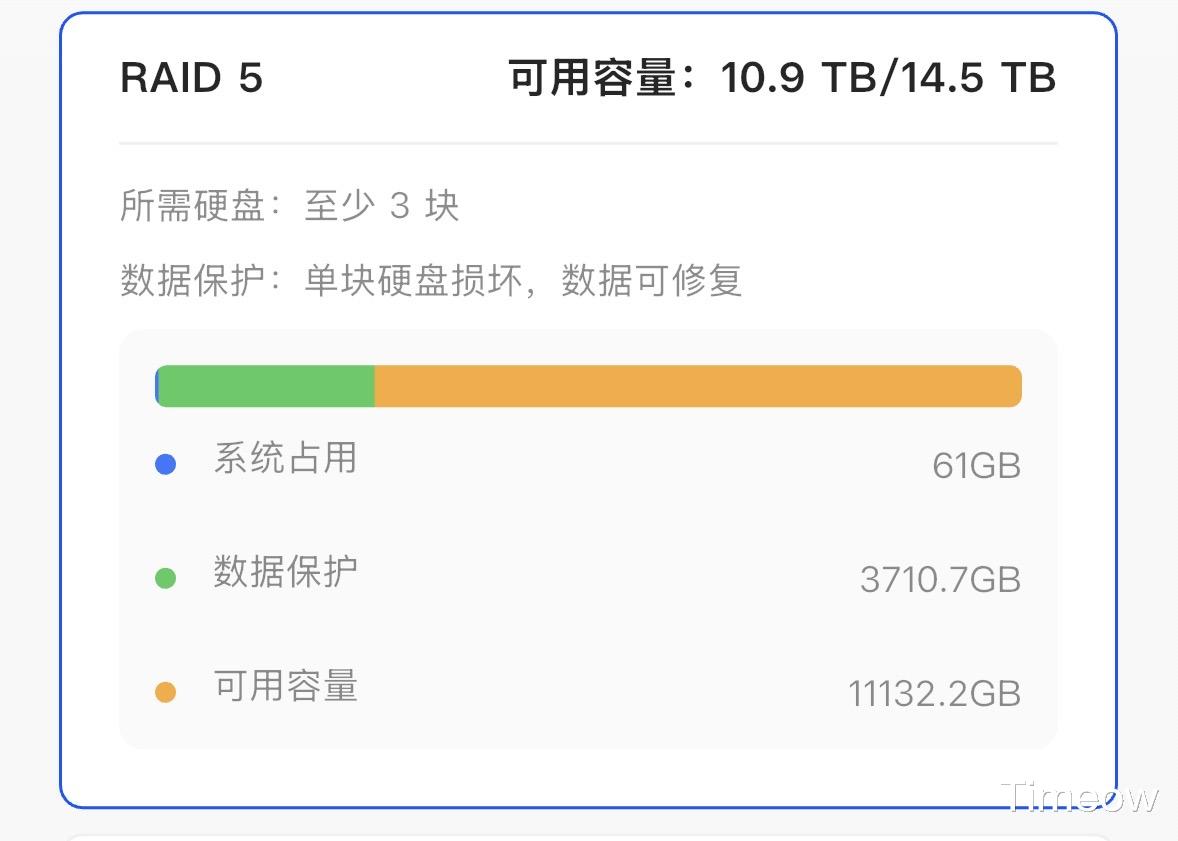The image size is (1178, 841).
Task: Select the RAID 5 title
Action: [x=191, y=78]
